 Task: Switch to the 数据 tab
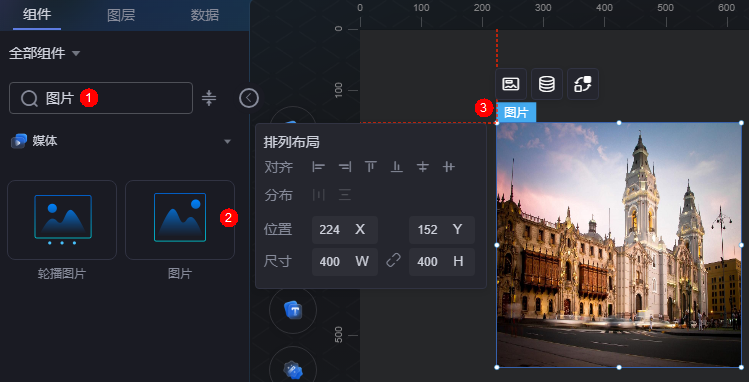[205, 15]
